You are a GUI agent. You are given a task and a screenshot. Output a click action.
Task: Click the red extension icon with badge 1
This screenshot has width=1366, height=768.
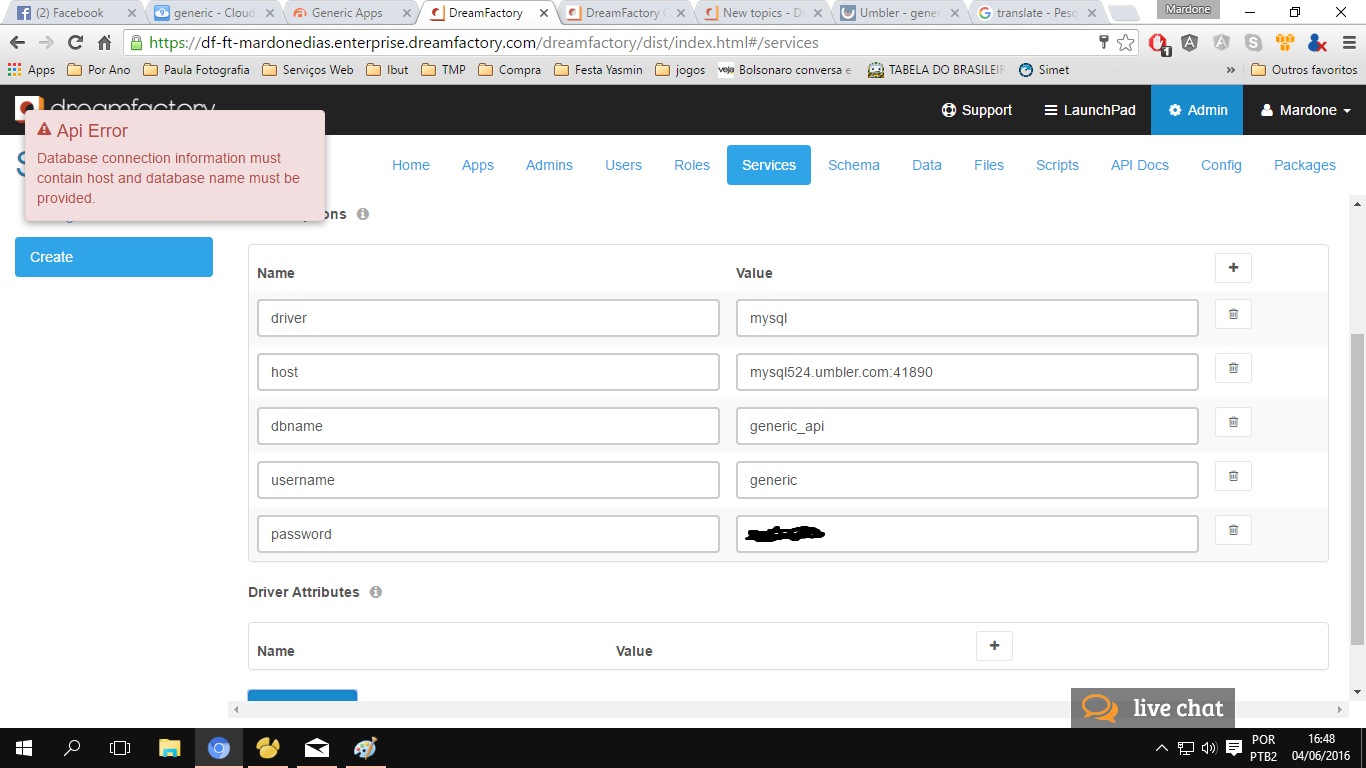(1158, 43)
